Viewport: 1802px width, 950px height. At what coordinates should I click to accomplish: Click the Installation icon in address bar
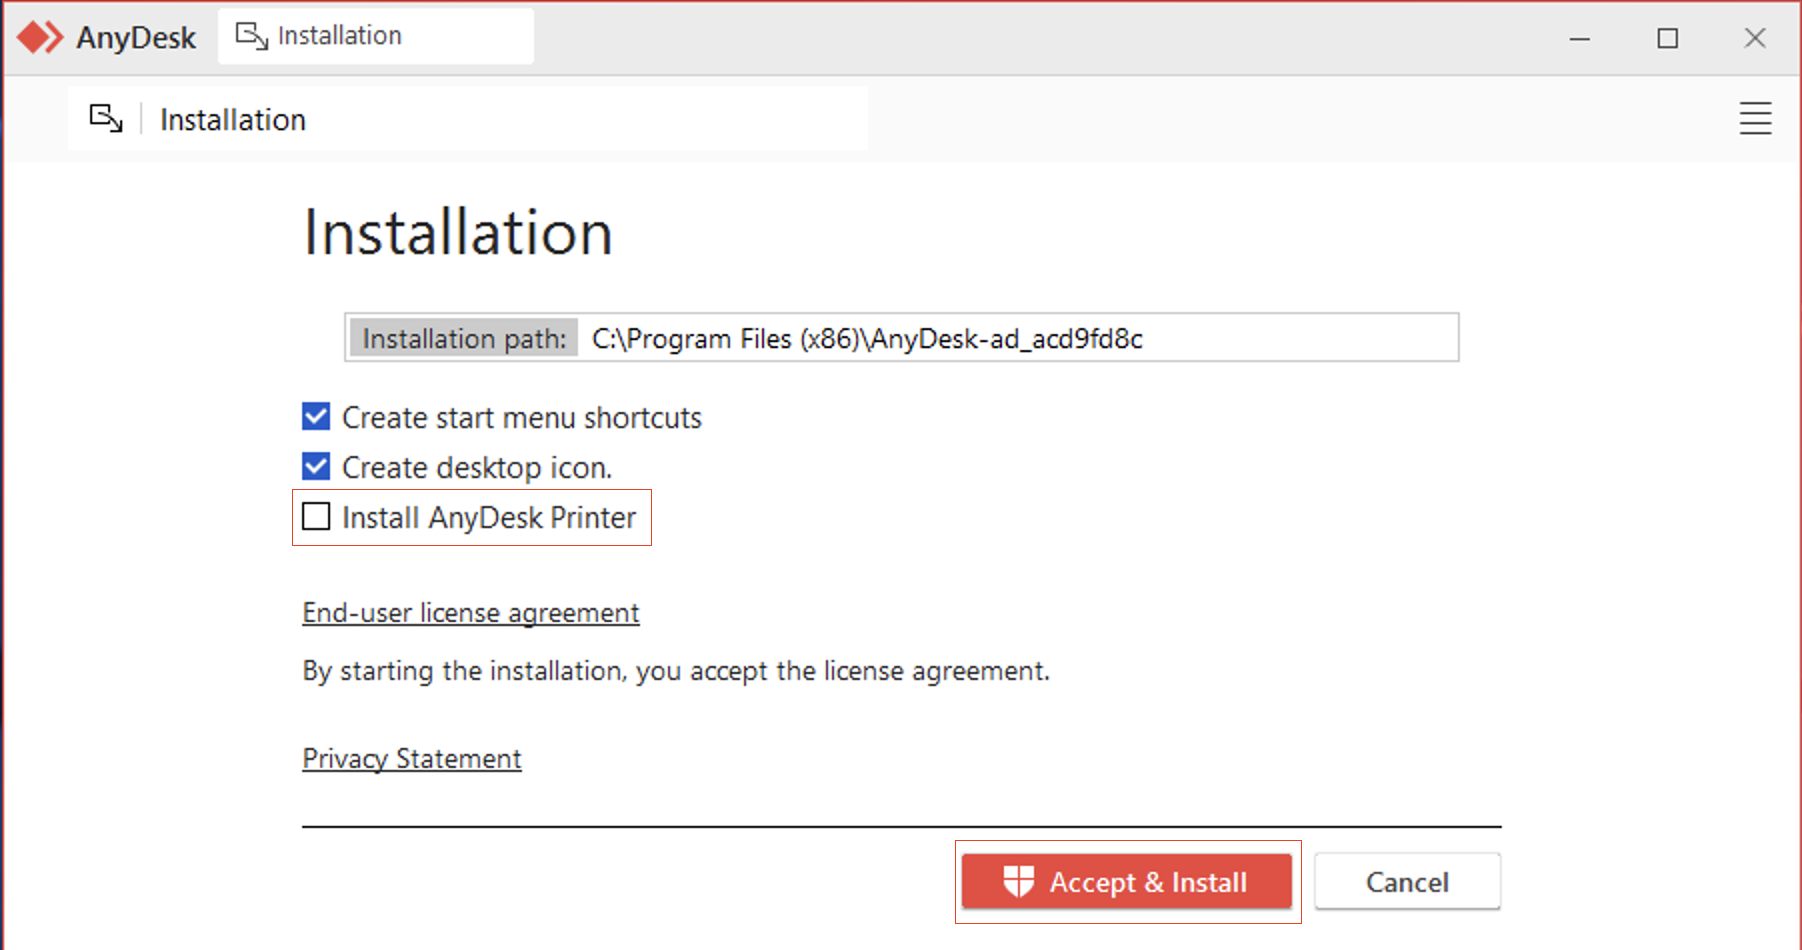(x=106, y=118)
